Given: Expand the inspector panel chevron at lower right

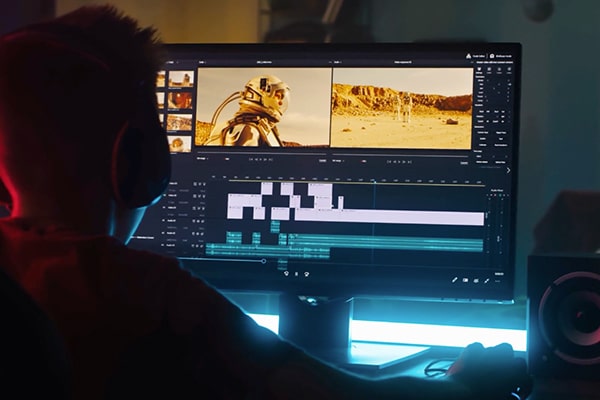Looking at the screenshot, I should [508, 171].
